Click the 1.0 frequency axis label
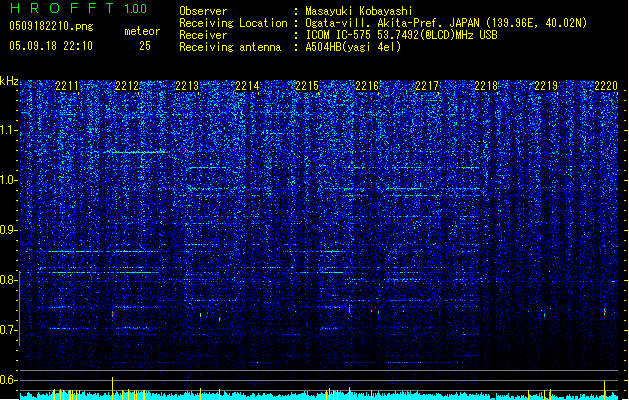Screen dimensions: 629x400 point(9,180)
